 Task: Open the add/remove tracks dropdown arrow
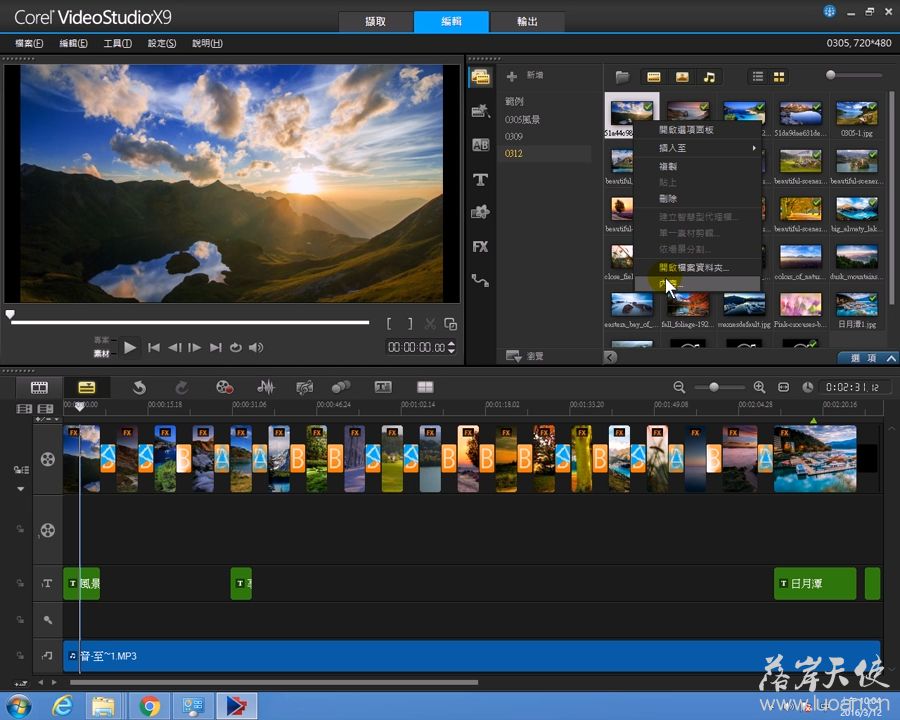46,419
